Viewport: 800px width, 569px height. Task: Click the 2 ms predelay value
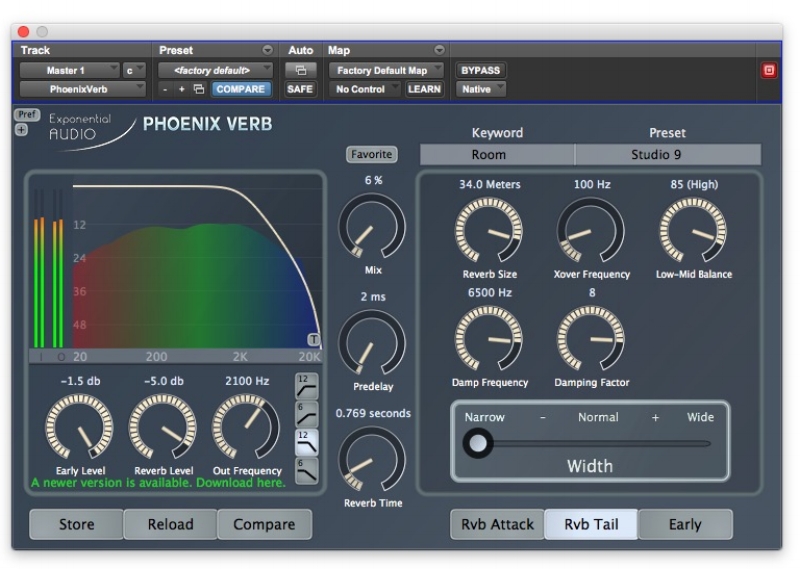373,297
